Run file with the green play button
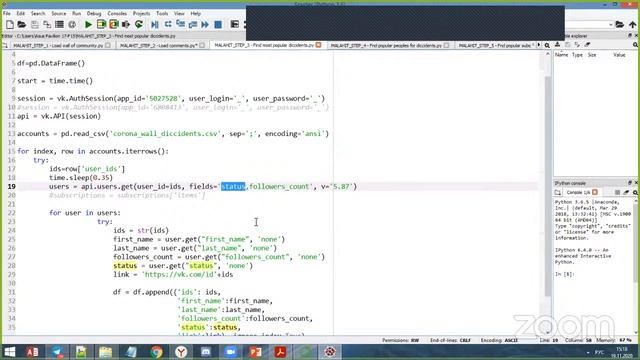 click(x=88, y=24)
